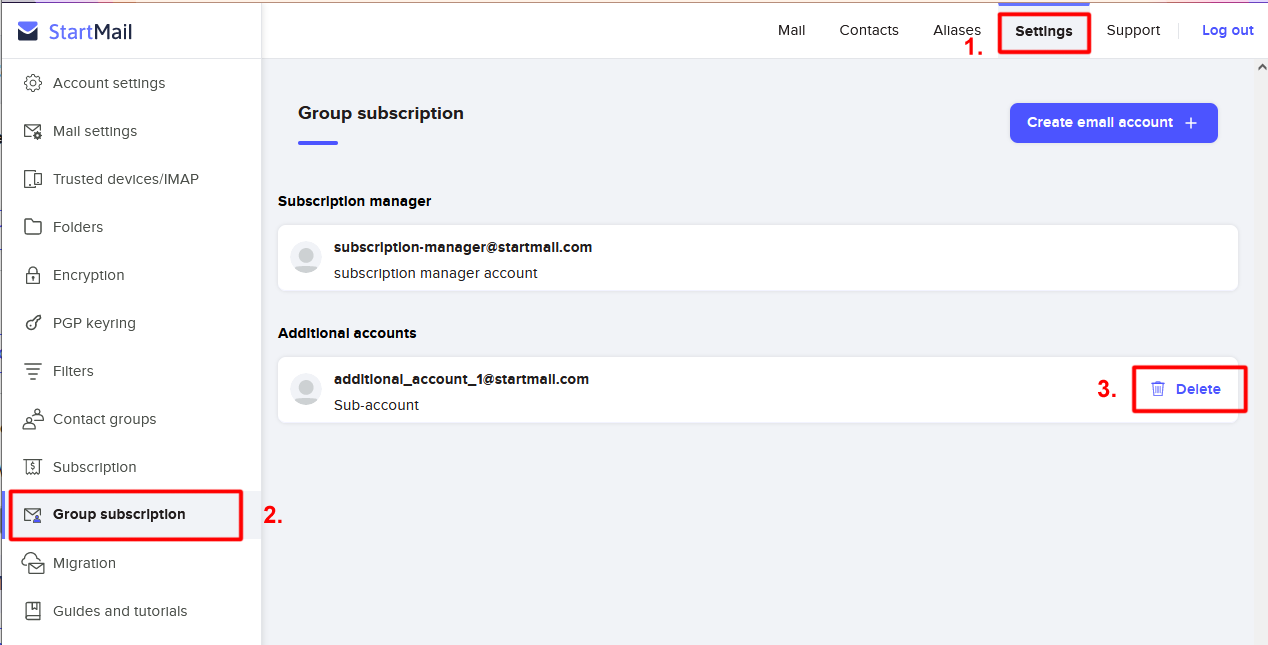Select the Subscription sidebar entry

(x=131, y=467)
